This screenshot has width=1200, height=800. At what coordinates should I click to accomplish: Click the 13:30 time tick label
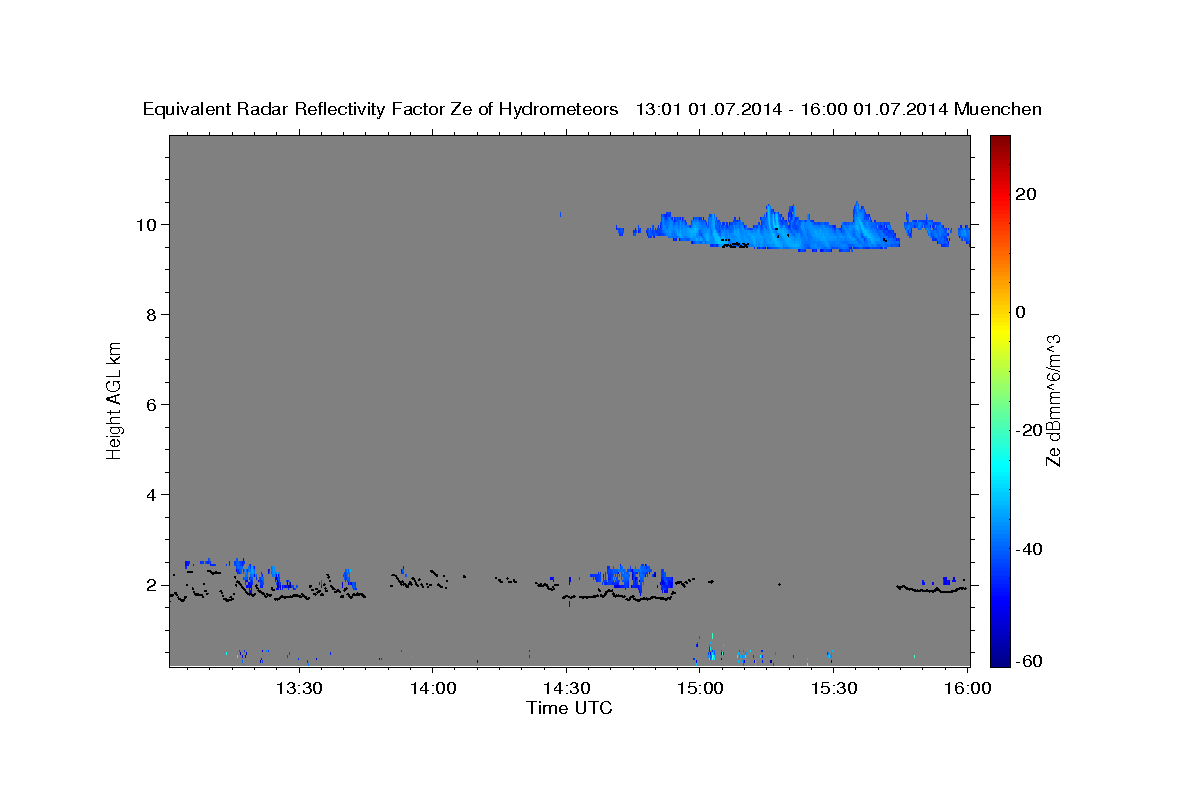click(299, 688)
